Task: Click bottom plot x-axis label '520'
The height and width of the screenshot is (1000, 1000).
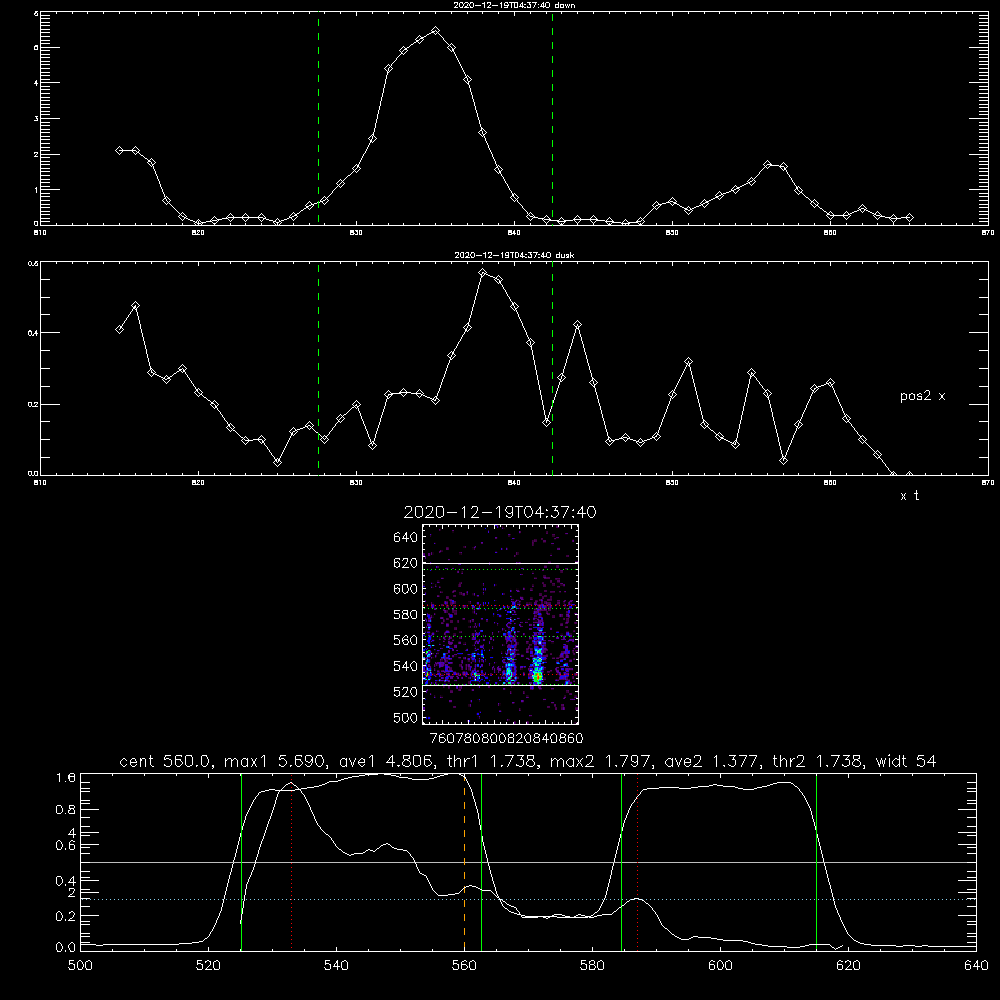Action: pyautogui.click(x=208, y=966)
